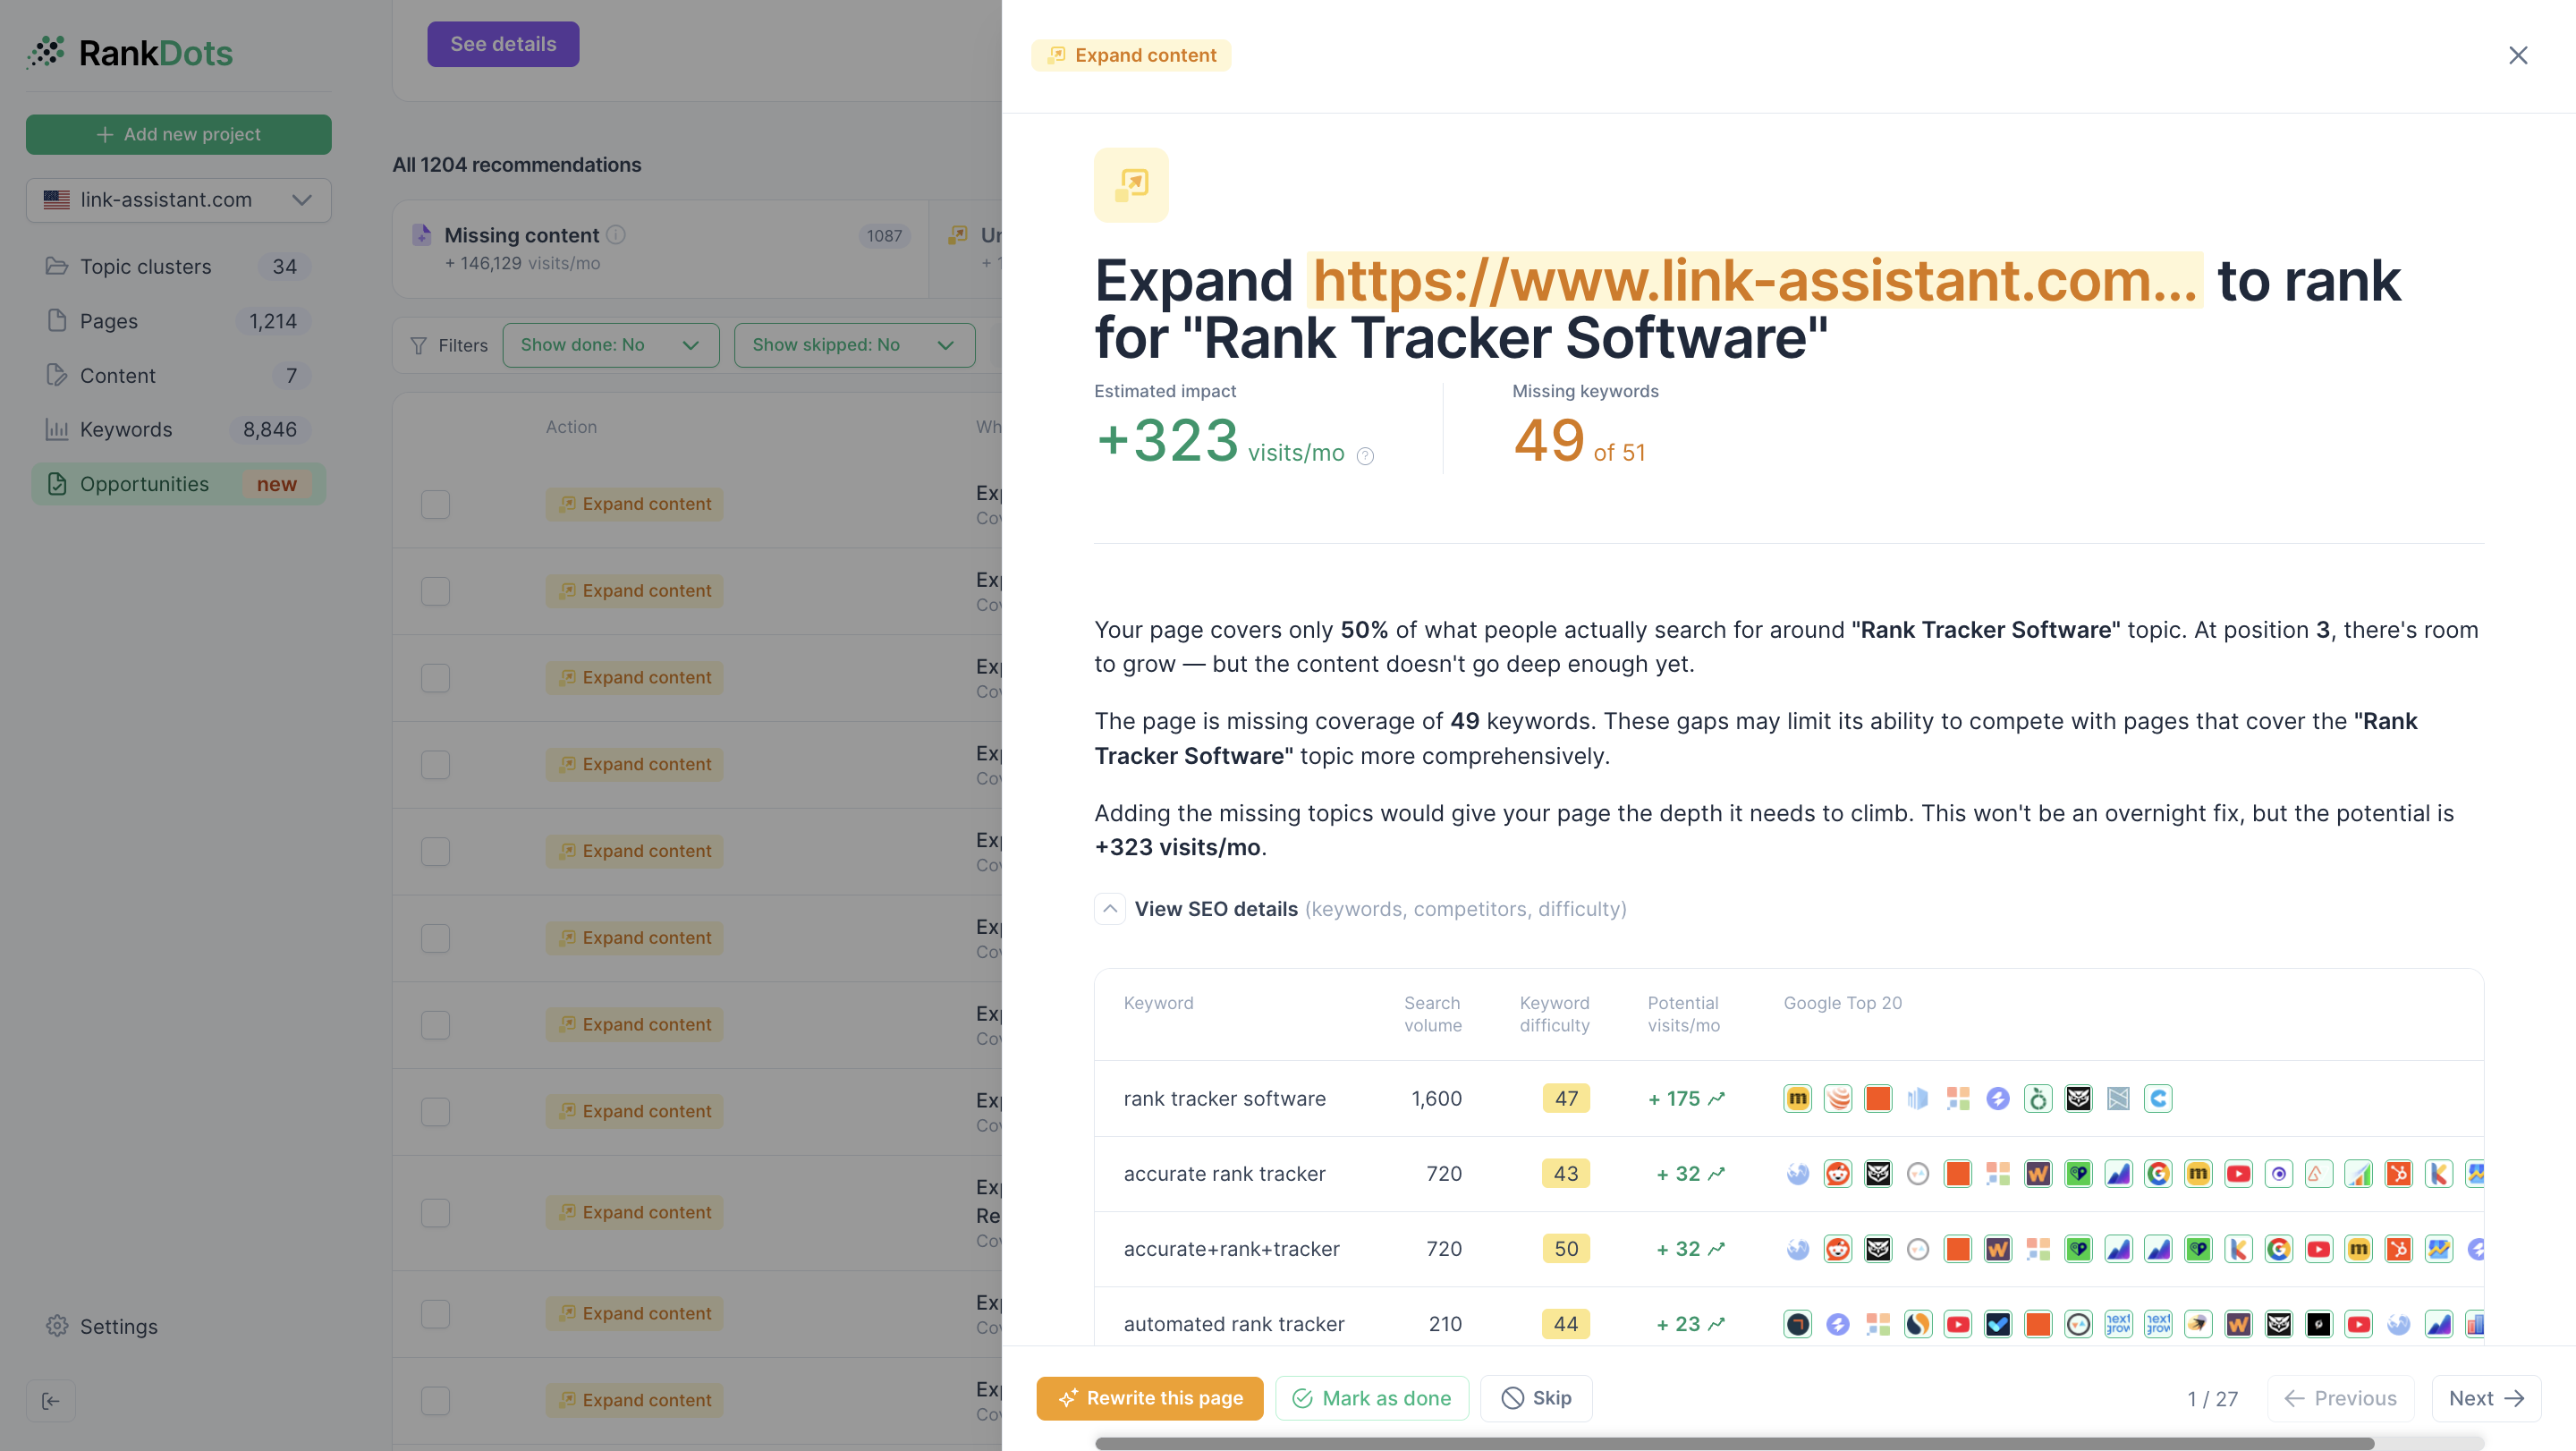This screenshot has width=2576, height=1451.
Task: Open the Content section
Action: tap(178, 376)
